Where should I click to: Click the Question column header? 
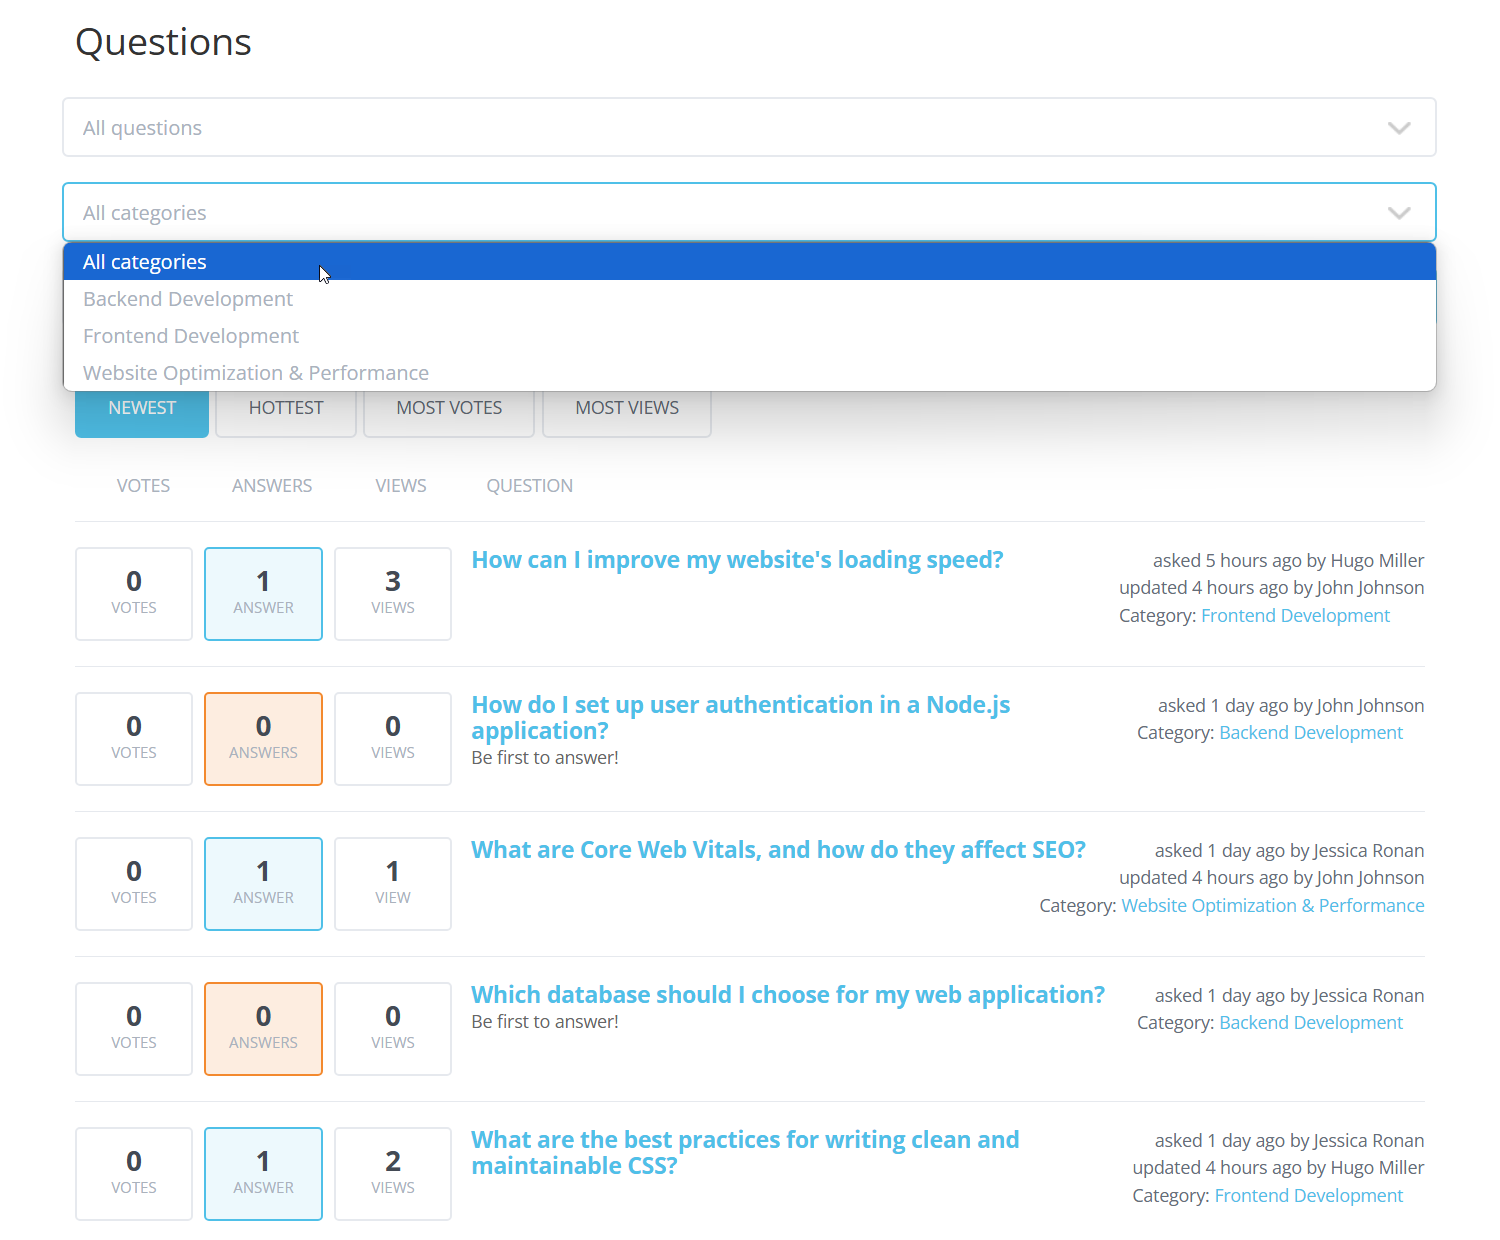tap(530, 486)
